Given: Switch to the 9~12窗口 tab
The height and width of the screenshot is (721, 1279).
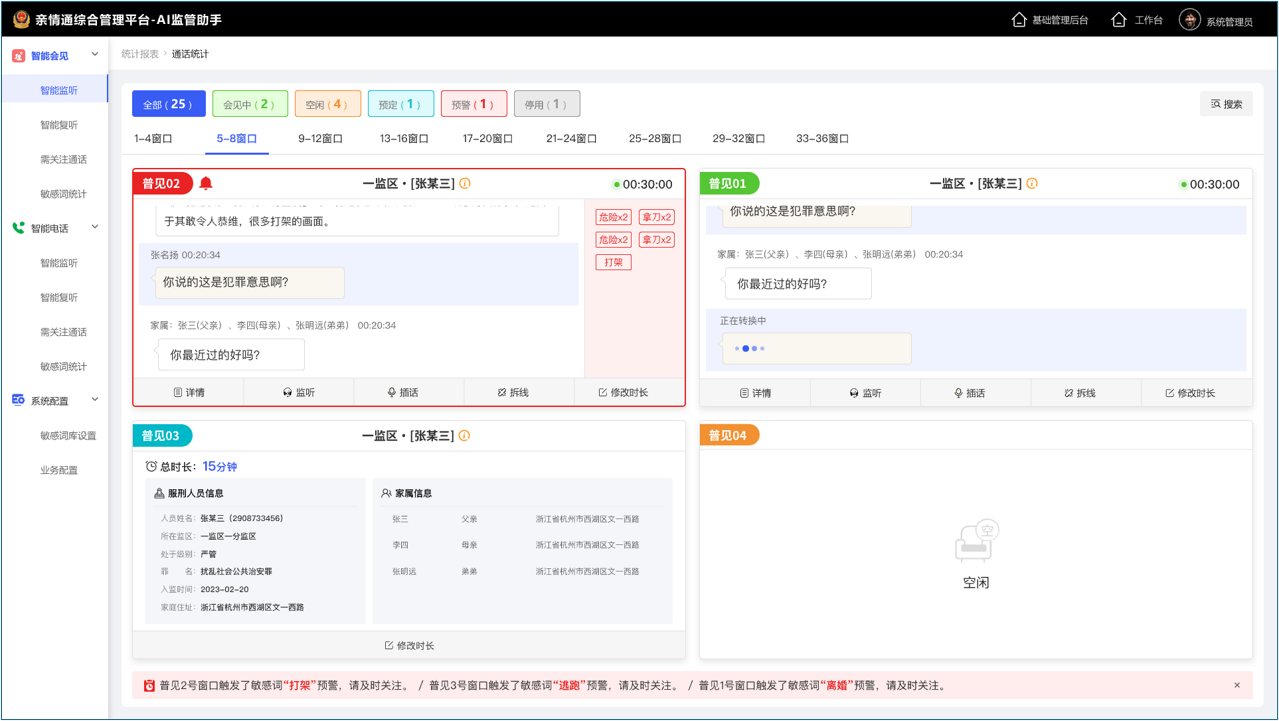Looking at the screenshot, I should coord(320,139).
